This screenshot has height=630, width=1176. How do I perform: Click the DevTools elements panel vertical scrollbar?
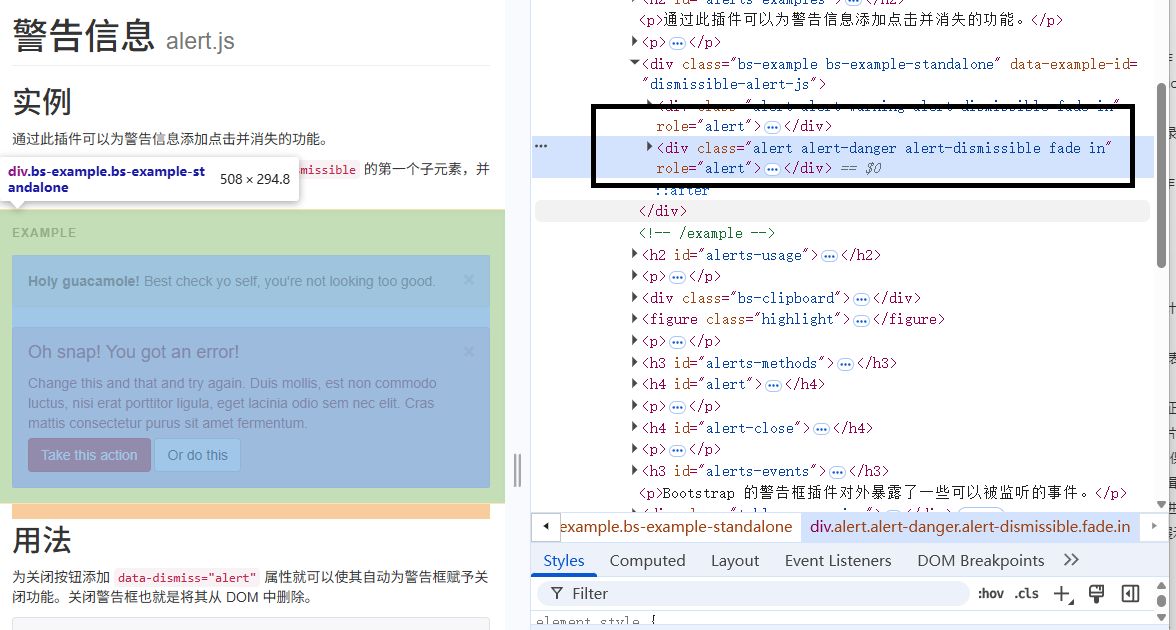pos(1162,174)
